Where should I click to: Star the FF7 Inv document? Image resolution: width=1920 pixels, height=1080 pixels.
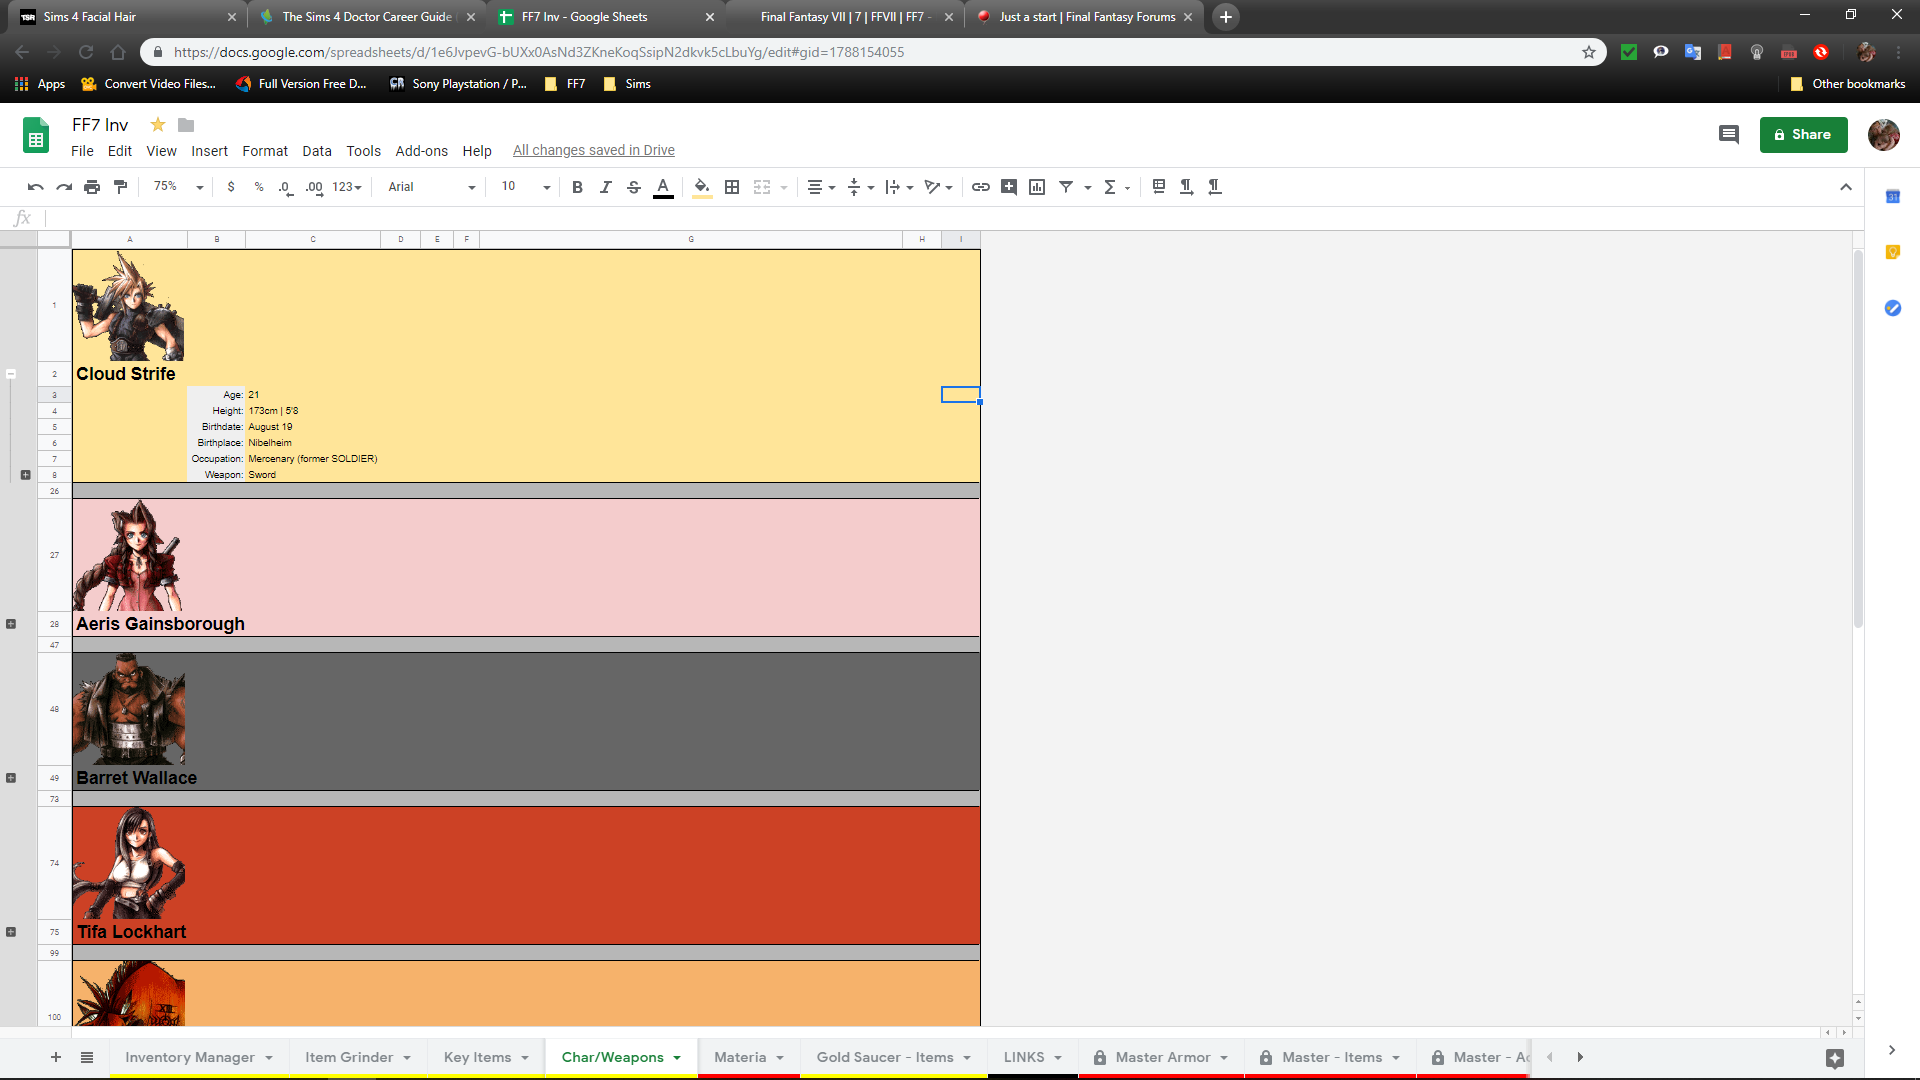tap(157, 125)
